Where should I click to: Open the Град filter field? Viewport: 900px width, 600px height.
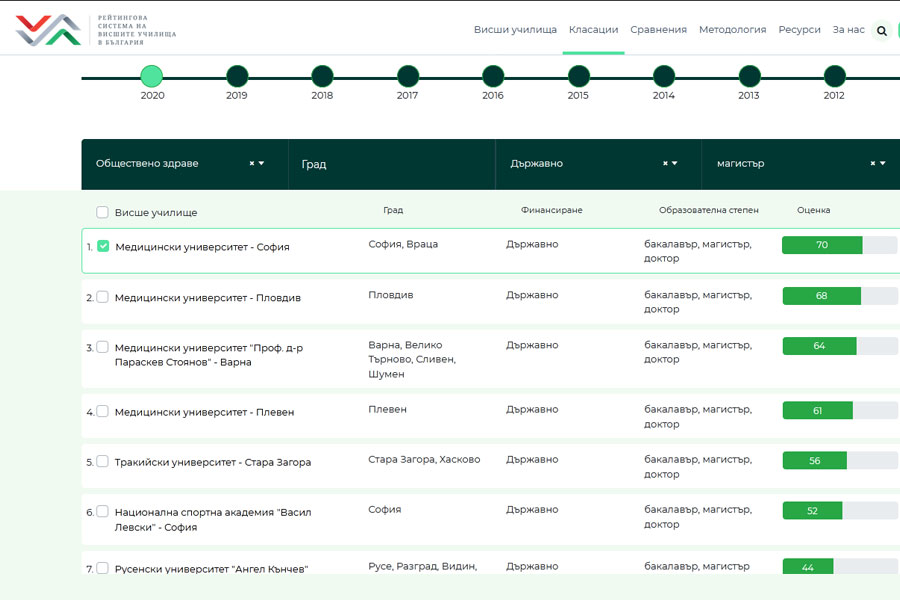click(x=391, y=164)
